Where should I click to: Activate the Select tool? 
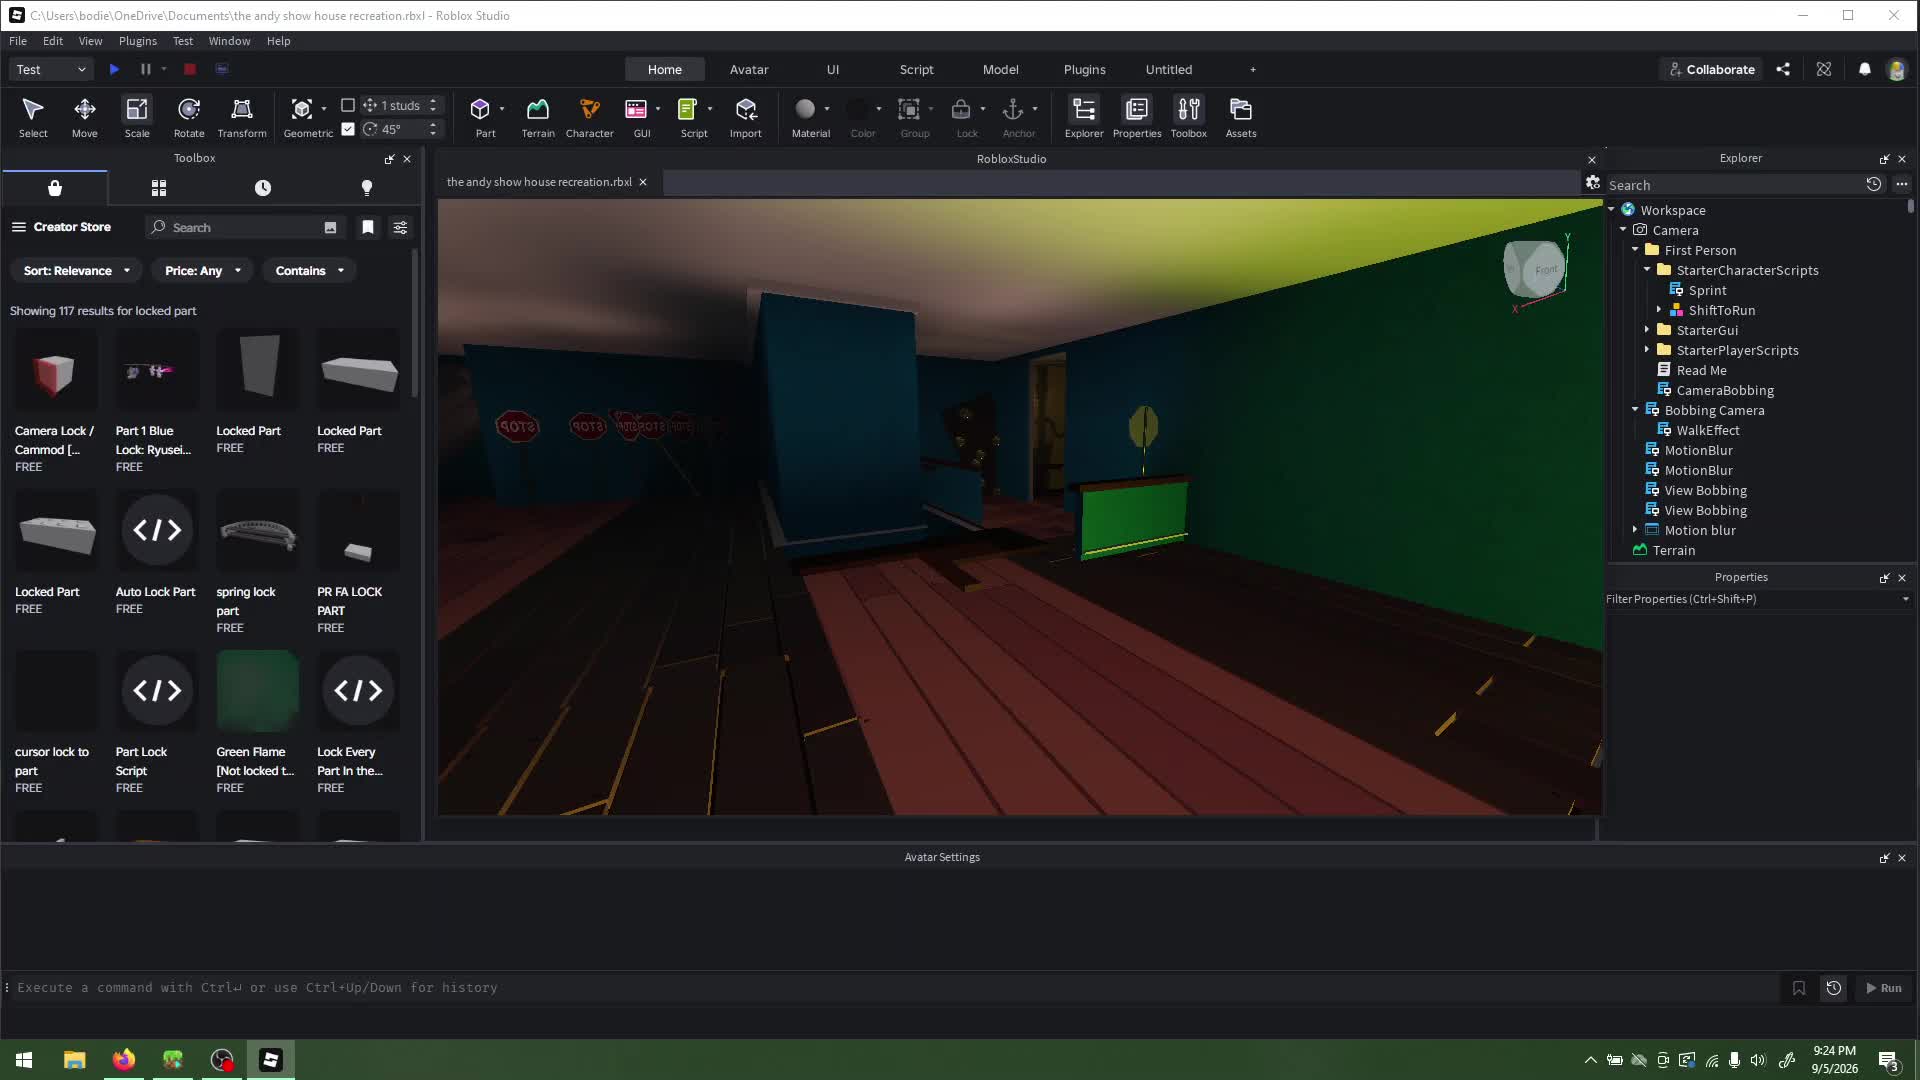tap(33, 117)
